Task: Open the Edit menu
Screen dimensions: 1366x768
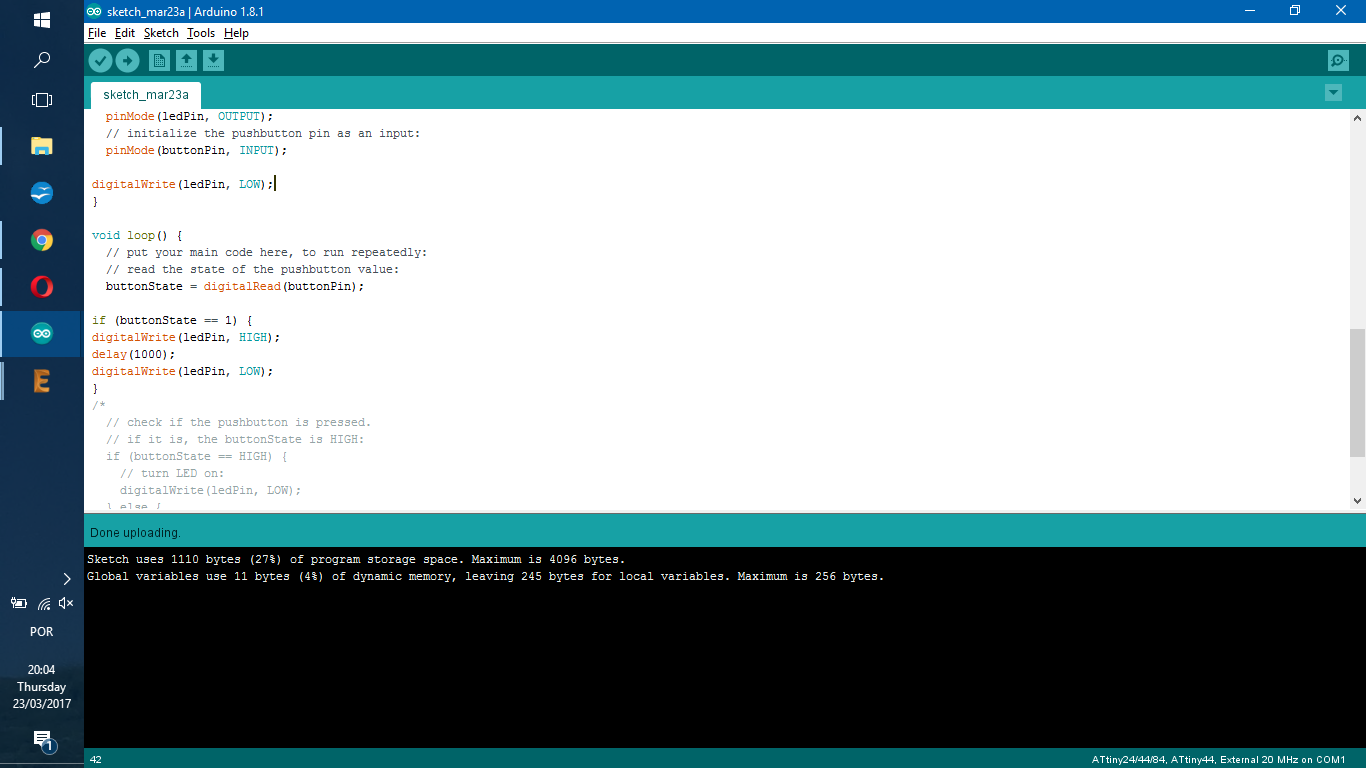Action: pos(125,33)
